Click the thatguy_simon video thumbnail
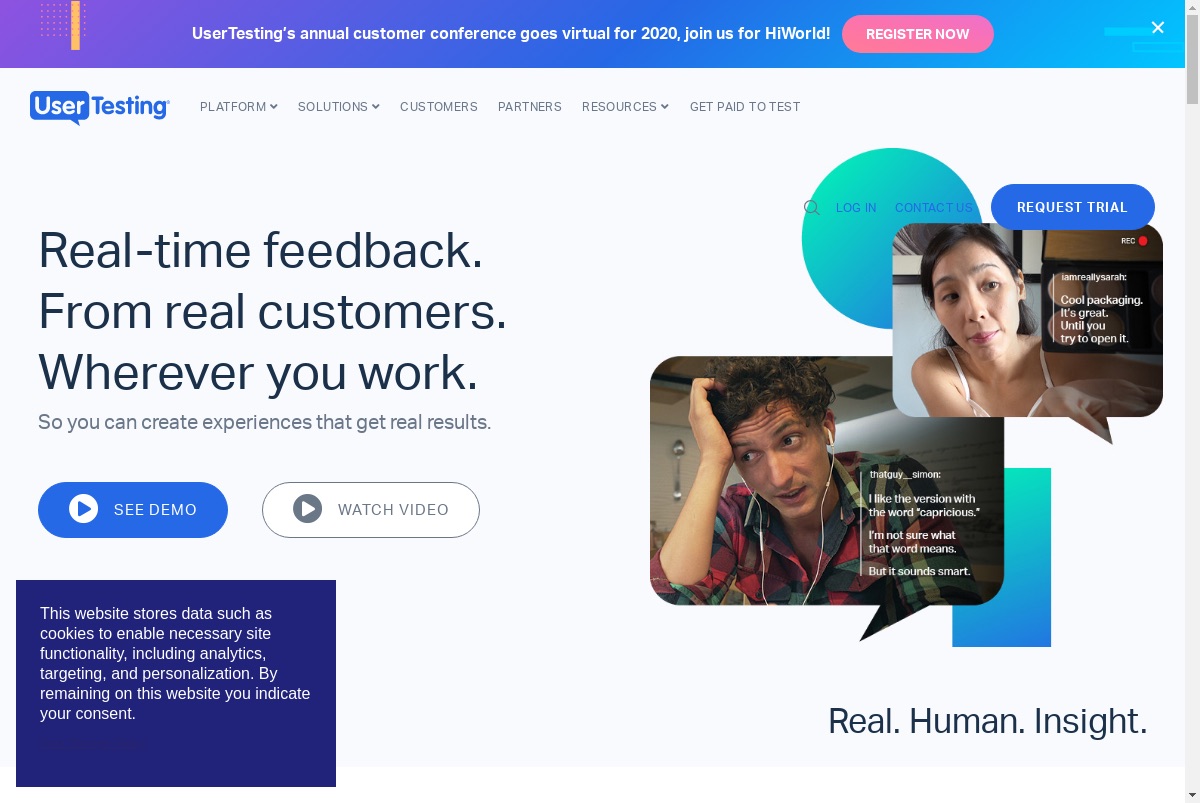The height and width of the screenshot is (803, 1200). 827,481
